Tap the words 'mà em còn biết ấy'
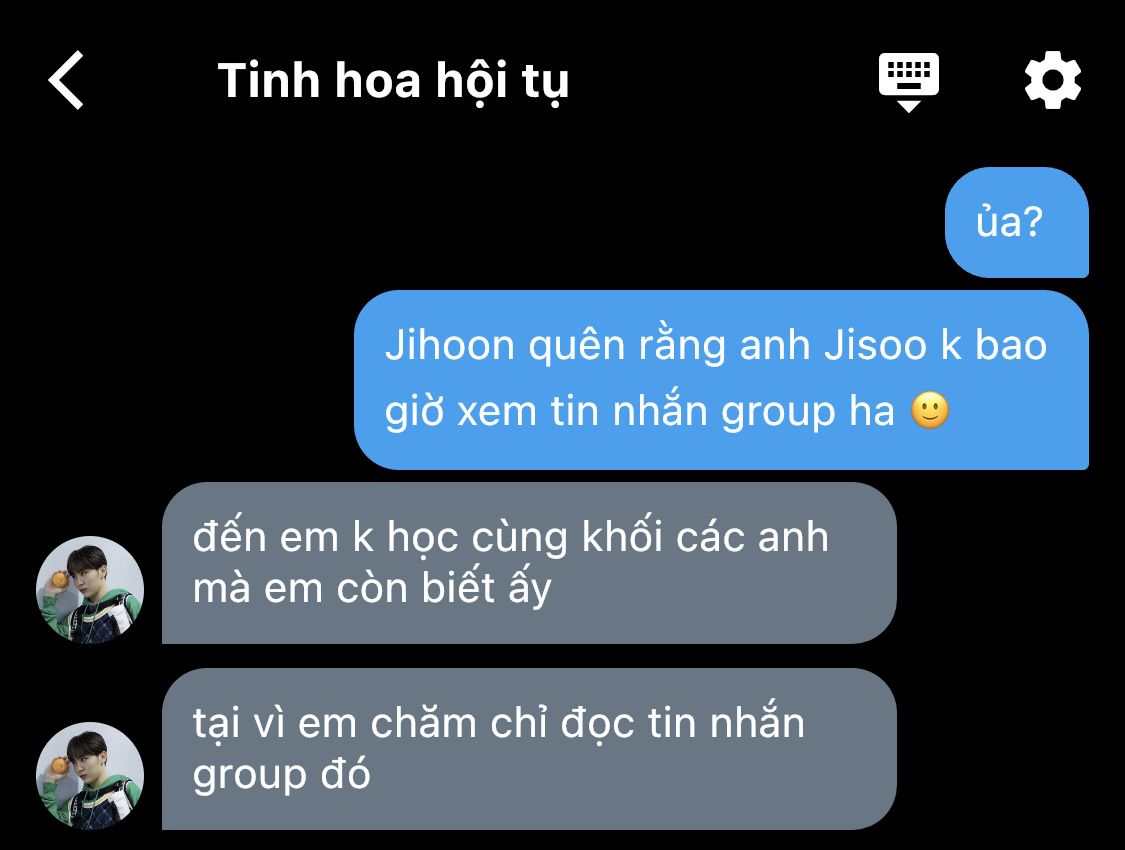 click(x=372, y=589)
